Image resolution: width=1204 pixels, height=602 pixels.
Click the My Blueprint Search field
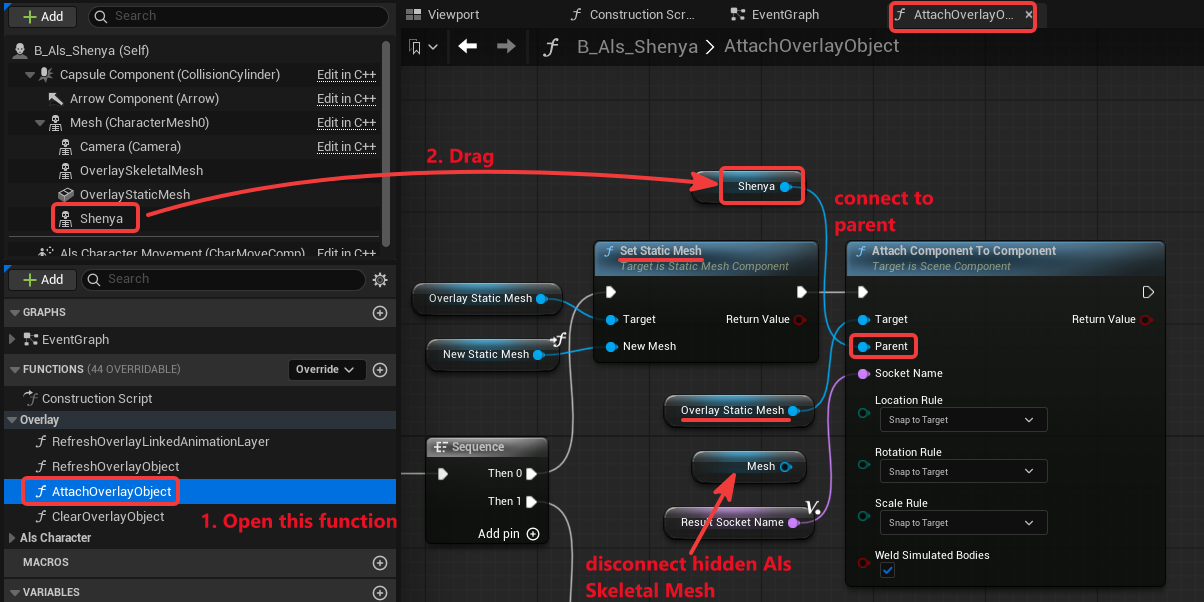pyautogui.click(x=223, y=280)
